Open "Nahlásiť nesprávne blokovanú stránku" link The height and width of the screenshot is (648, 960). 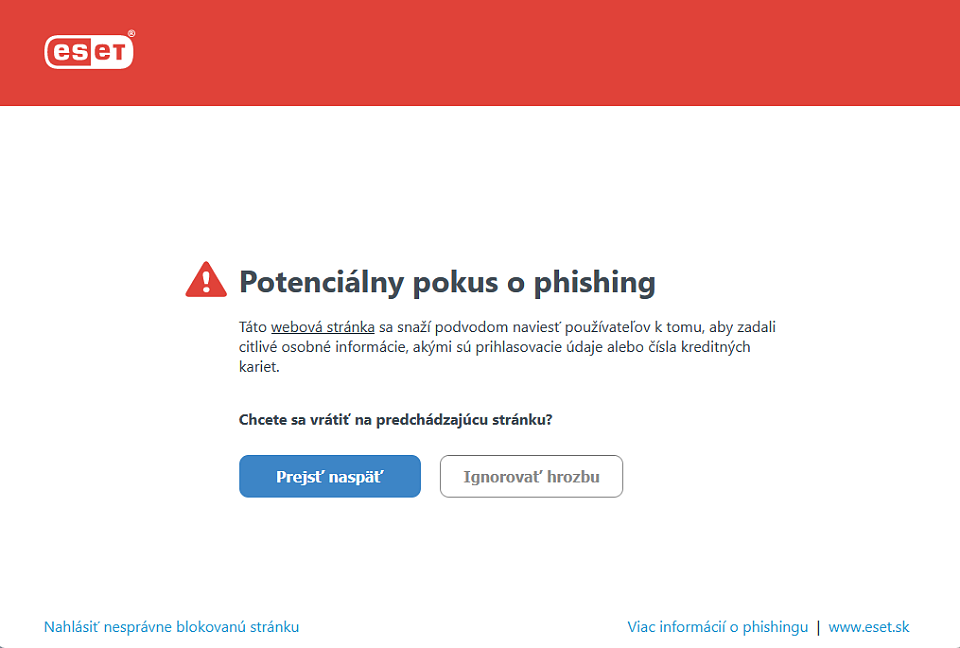[x=171, y=627]
